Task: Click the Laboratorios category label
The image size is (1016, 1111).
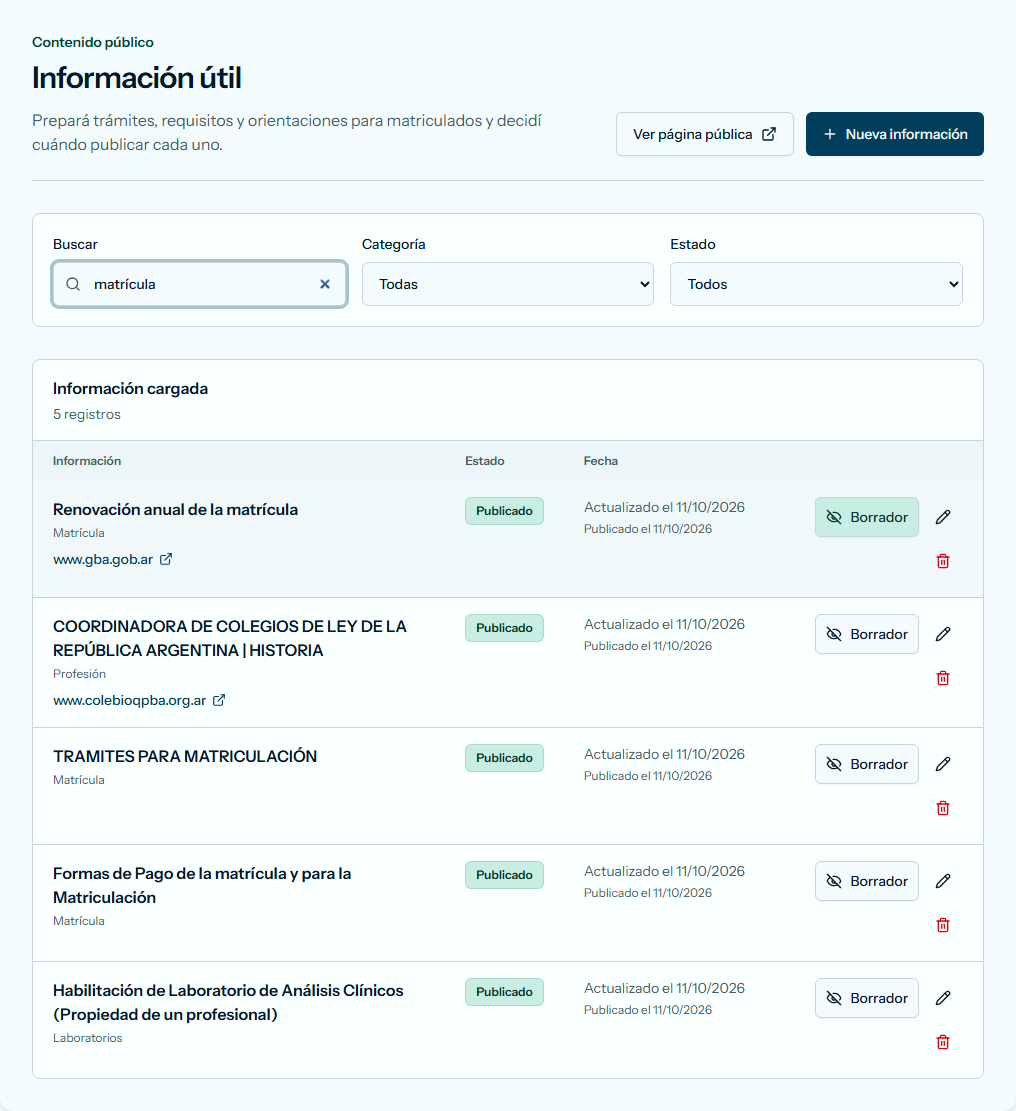Action: 87,1038
